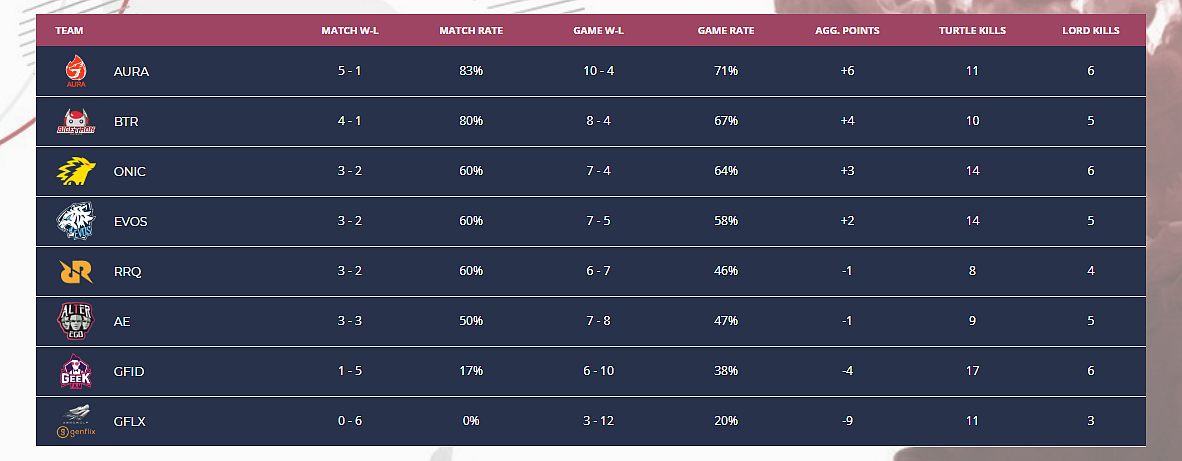Click the Genflix Aerowolf team logo
1182x461 pixels.
coord(76,421)
